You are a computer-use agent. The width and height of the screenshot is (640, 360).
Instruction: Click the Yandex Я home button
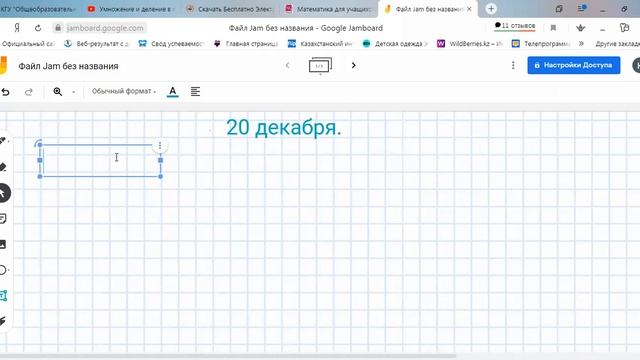(17, 27)
